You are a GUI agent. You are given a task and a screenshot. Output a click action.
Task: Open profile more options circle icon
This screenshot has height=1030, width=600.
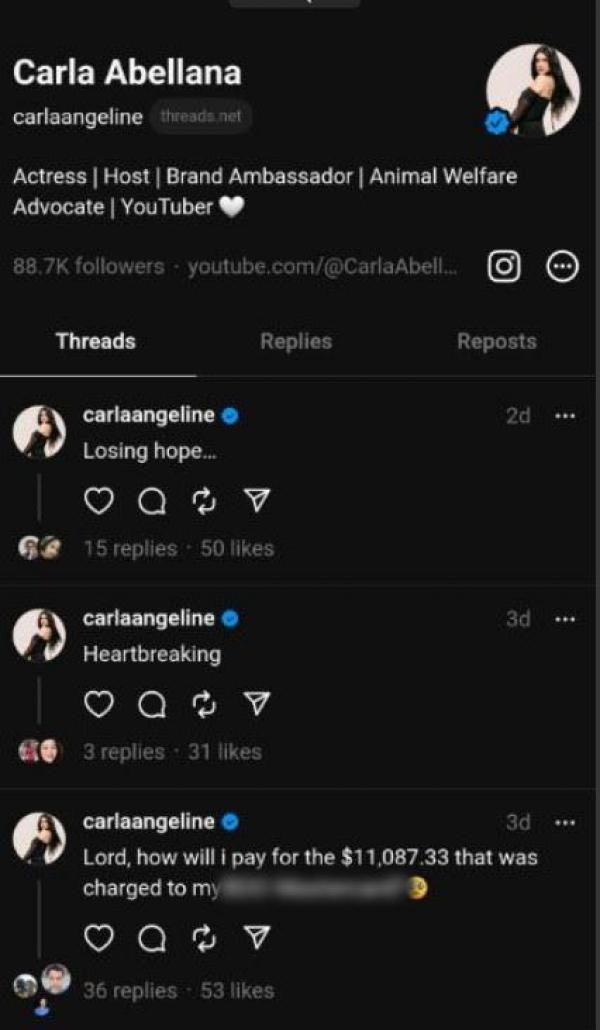click(563, 267)
